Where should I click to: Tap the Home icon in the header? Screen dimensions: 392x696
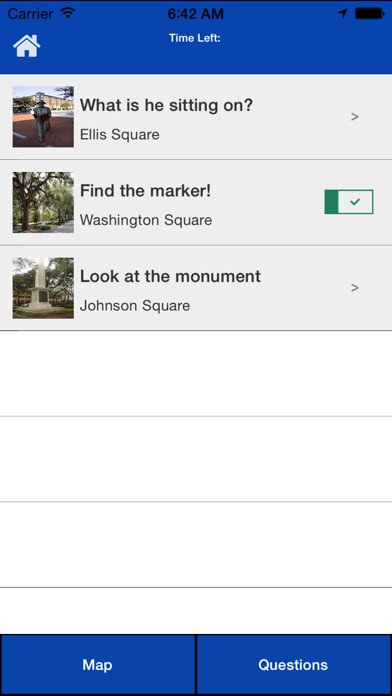27,46
